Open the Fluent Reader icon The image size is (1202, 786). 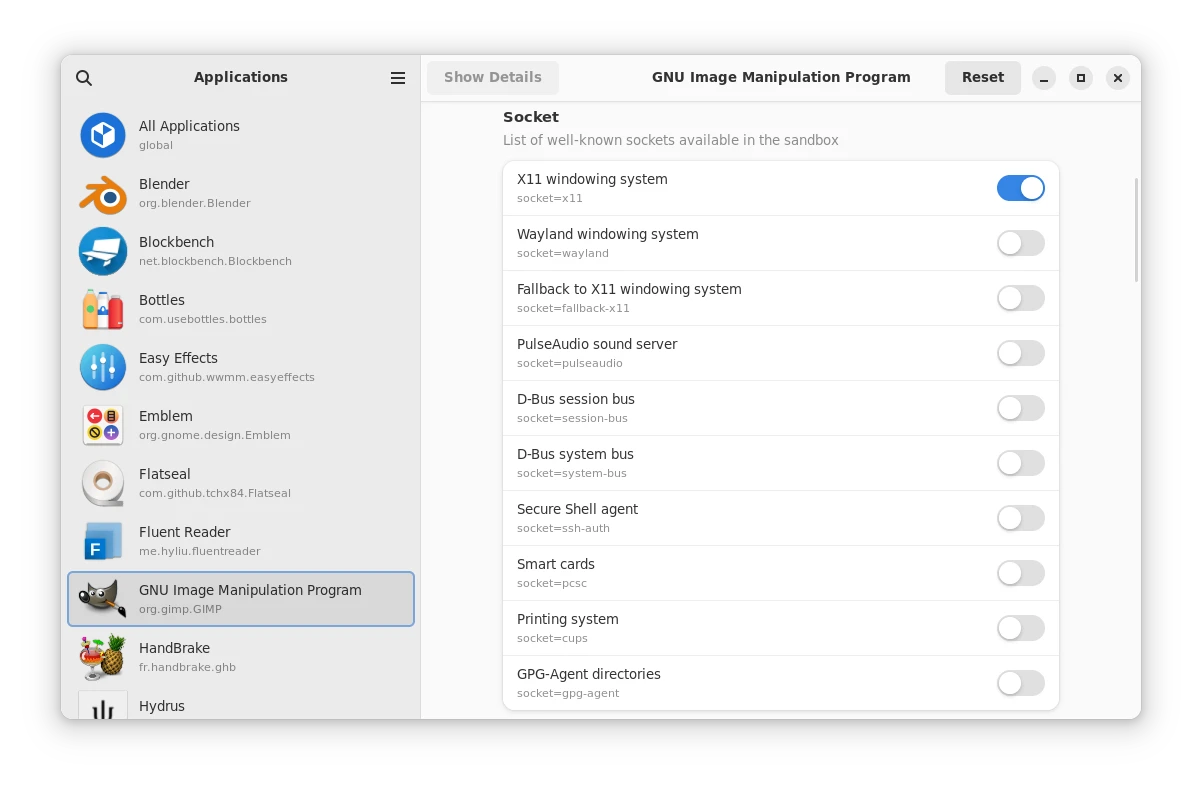click(x=103, y=542)
